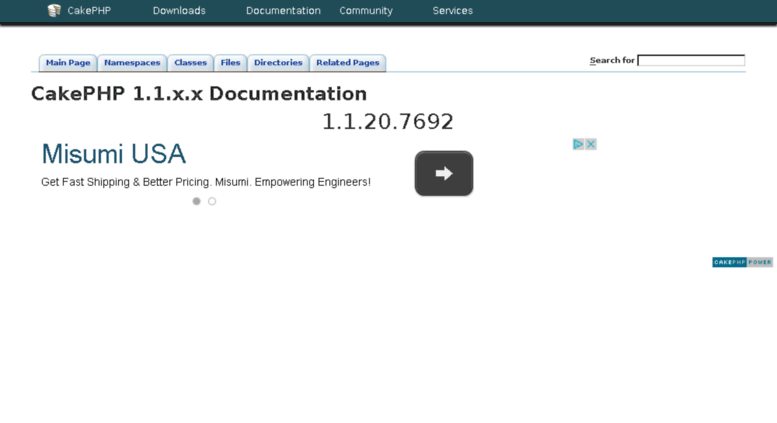Open the Documentation menu
This screenshot has width=777, height=423.
283,10
